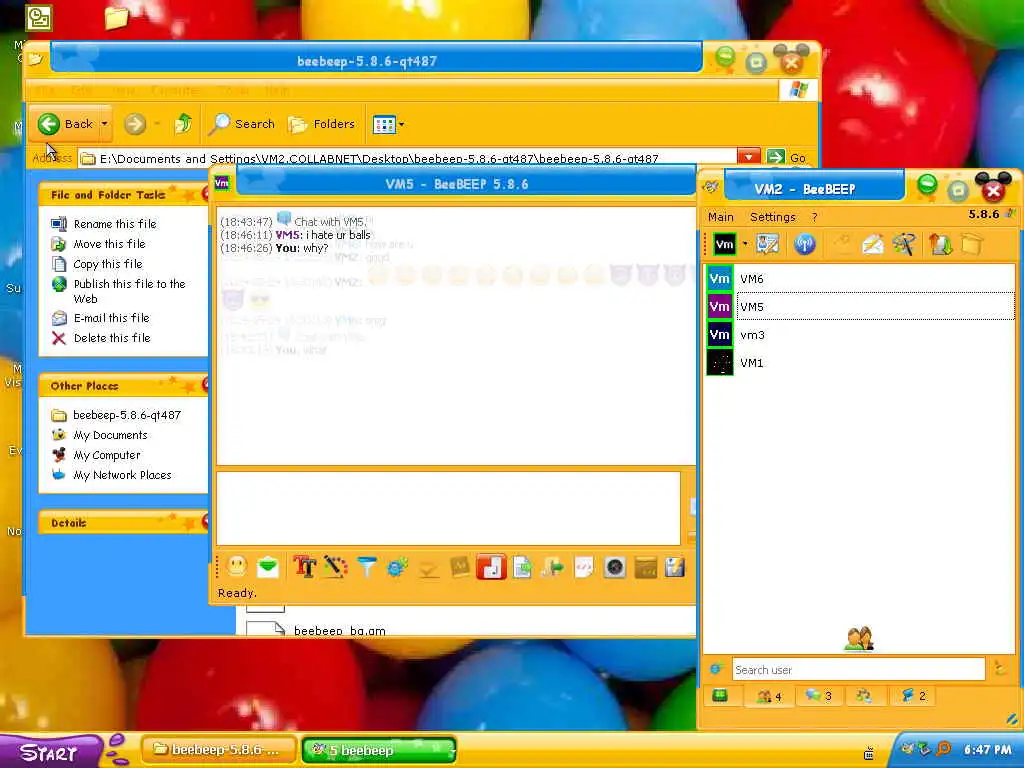The image size is (1024, 768).
Task: Click Publish this file to the Web
Action: [129, 291]
